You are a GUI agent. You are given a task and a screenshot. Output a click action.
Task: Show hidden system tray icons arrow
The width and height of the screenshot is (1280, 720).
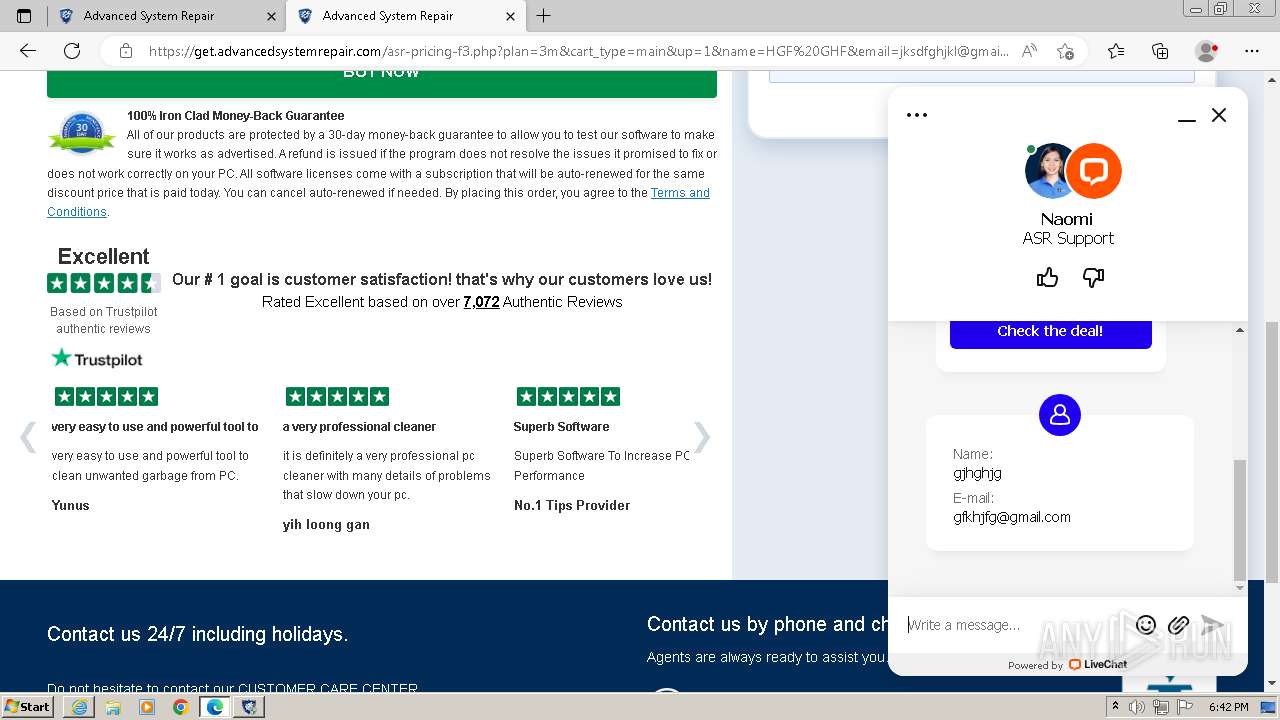1115,707
